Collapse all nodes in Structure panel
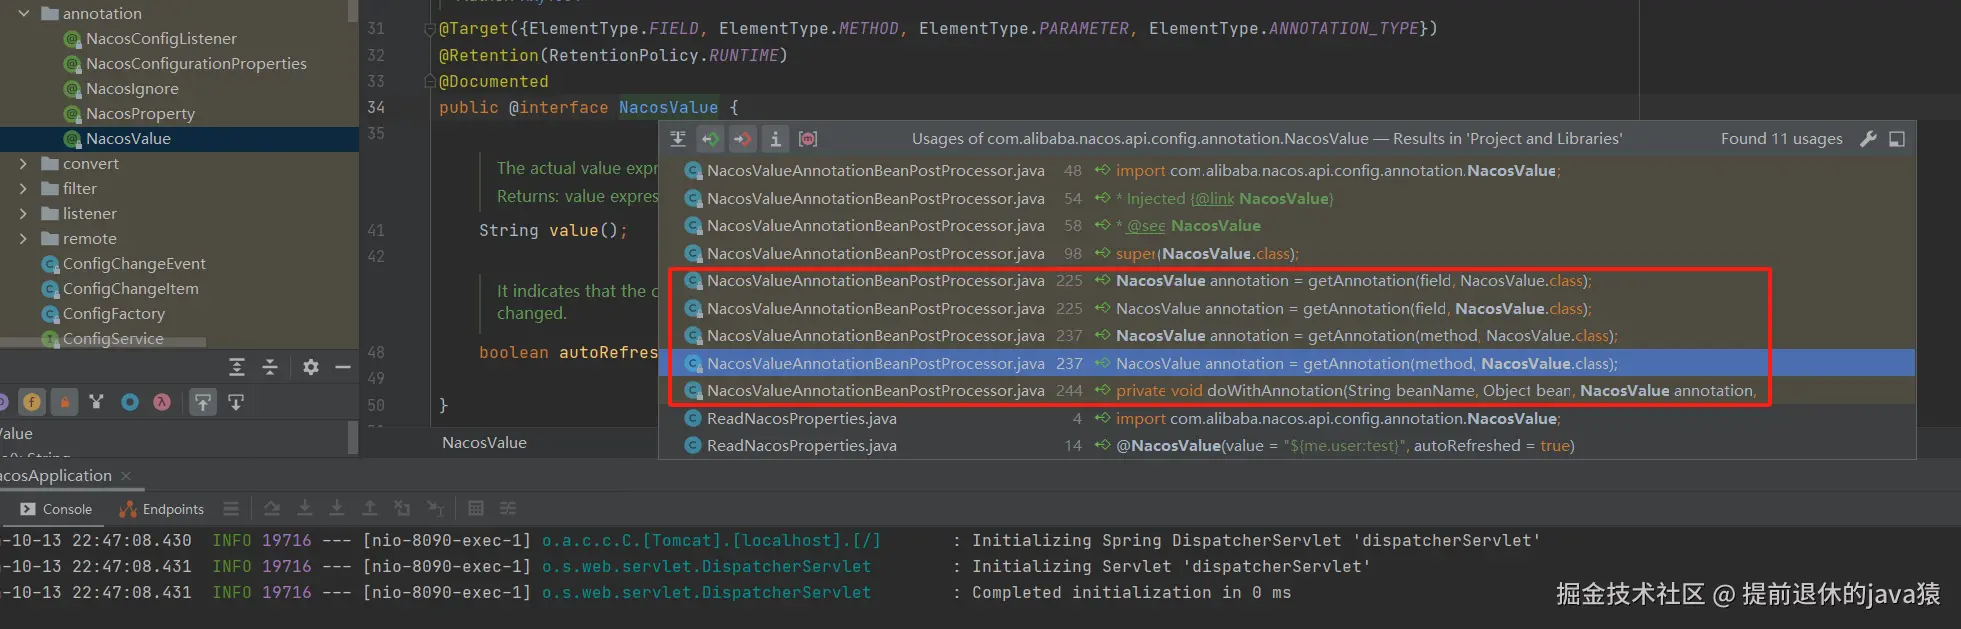The height and width of the screenshot is (629, 1961). (x=270, y=367)
